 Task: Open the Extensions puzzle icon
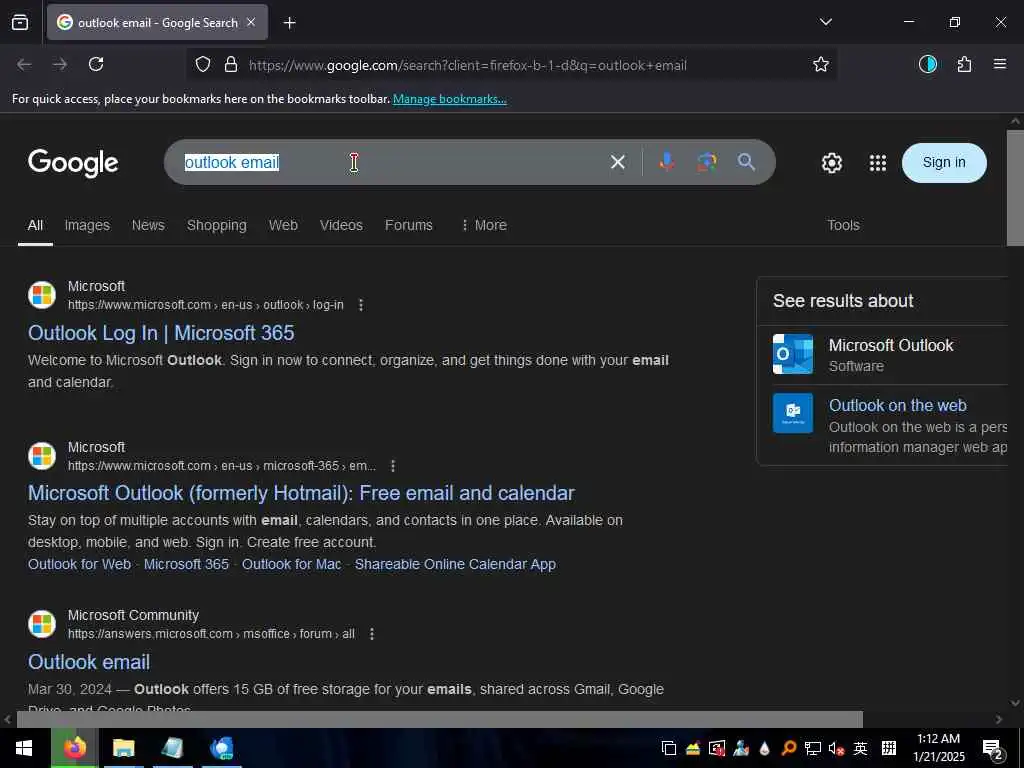(964, 64)
